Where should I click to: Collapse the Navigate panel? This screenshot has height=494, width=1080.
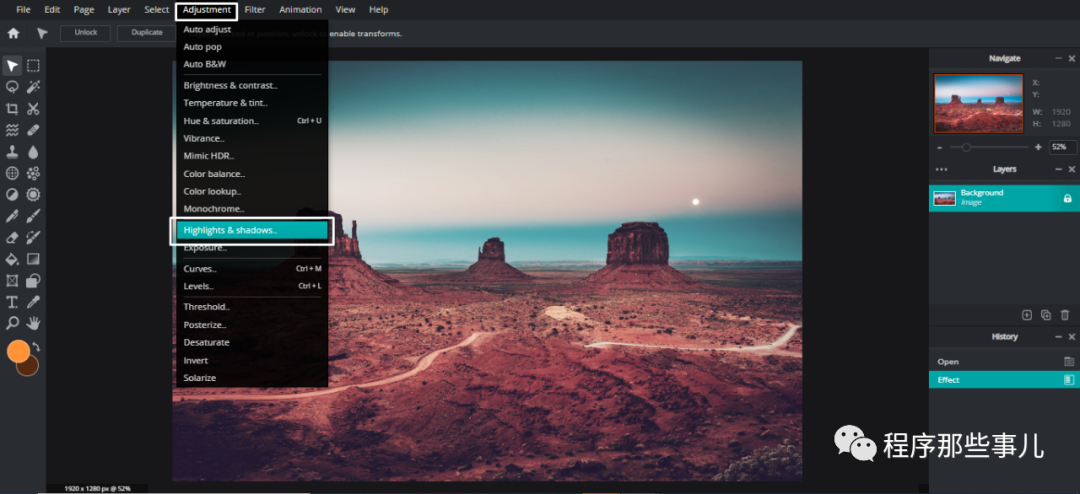[1058, 59]
